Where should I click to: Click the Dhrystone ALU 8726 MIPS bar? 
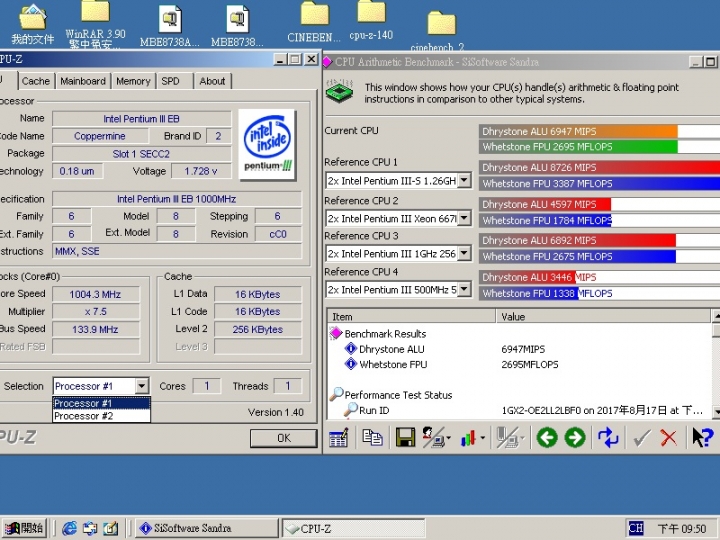599,168
